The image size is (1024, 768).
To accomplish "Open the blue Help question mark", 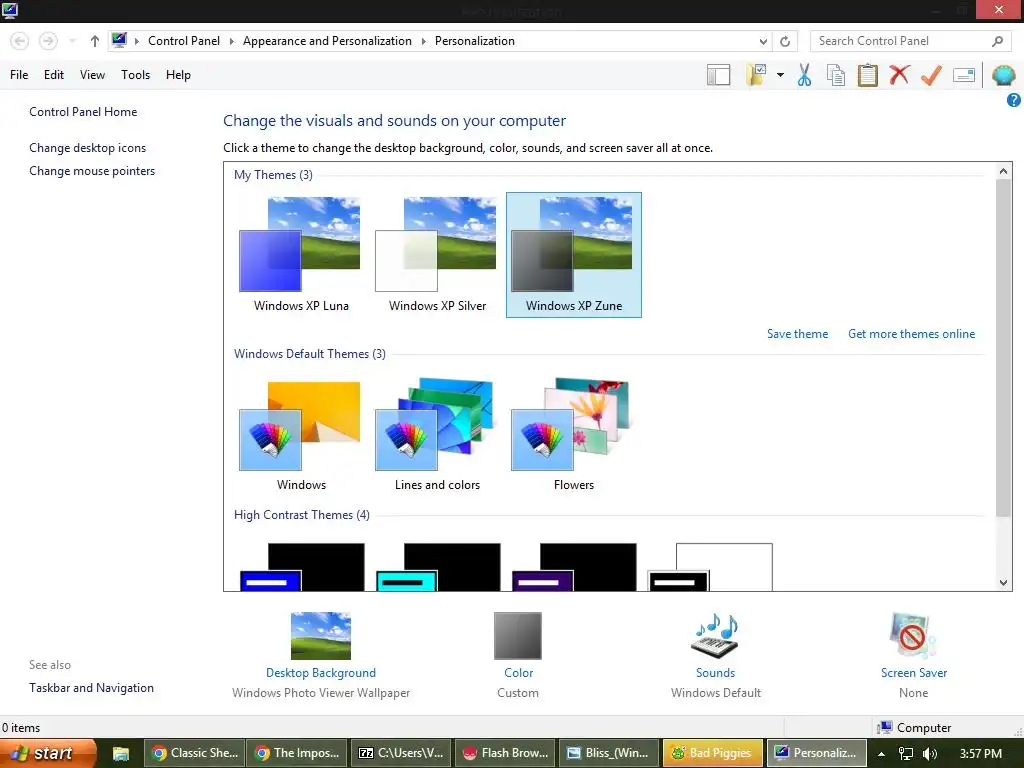I will [x=1014, y=100].
